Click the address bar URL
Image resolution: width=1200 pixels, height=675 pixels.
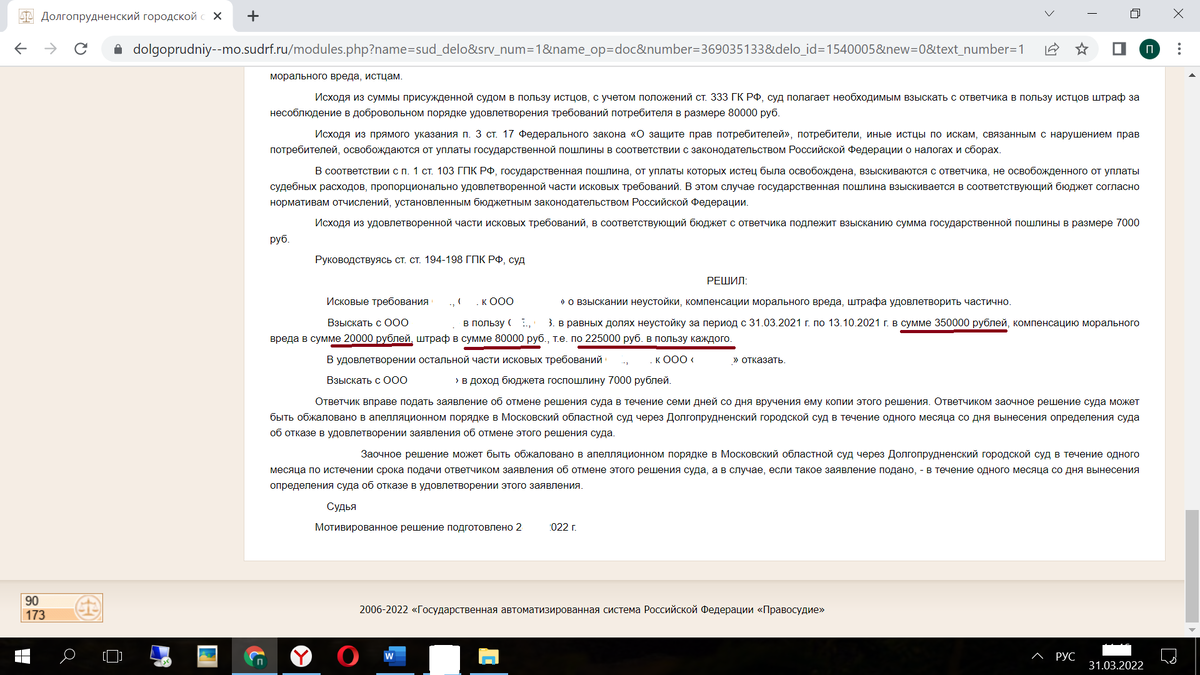click(578, 48)
